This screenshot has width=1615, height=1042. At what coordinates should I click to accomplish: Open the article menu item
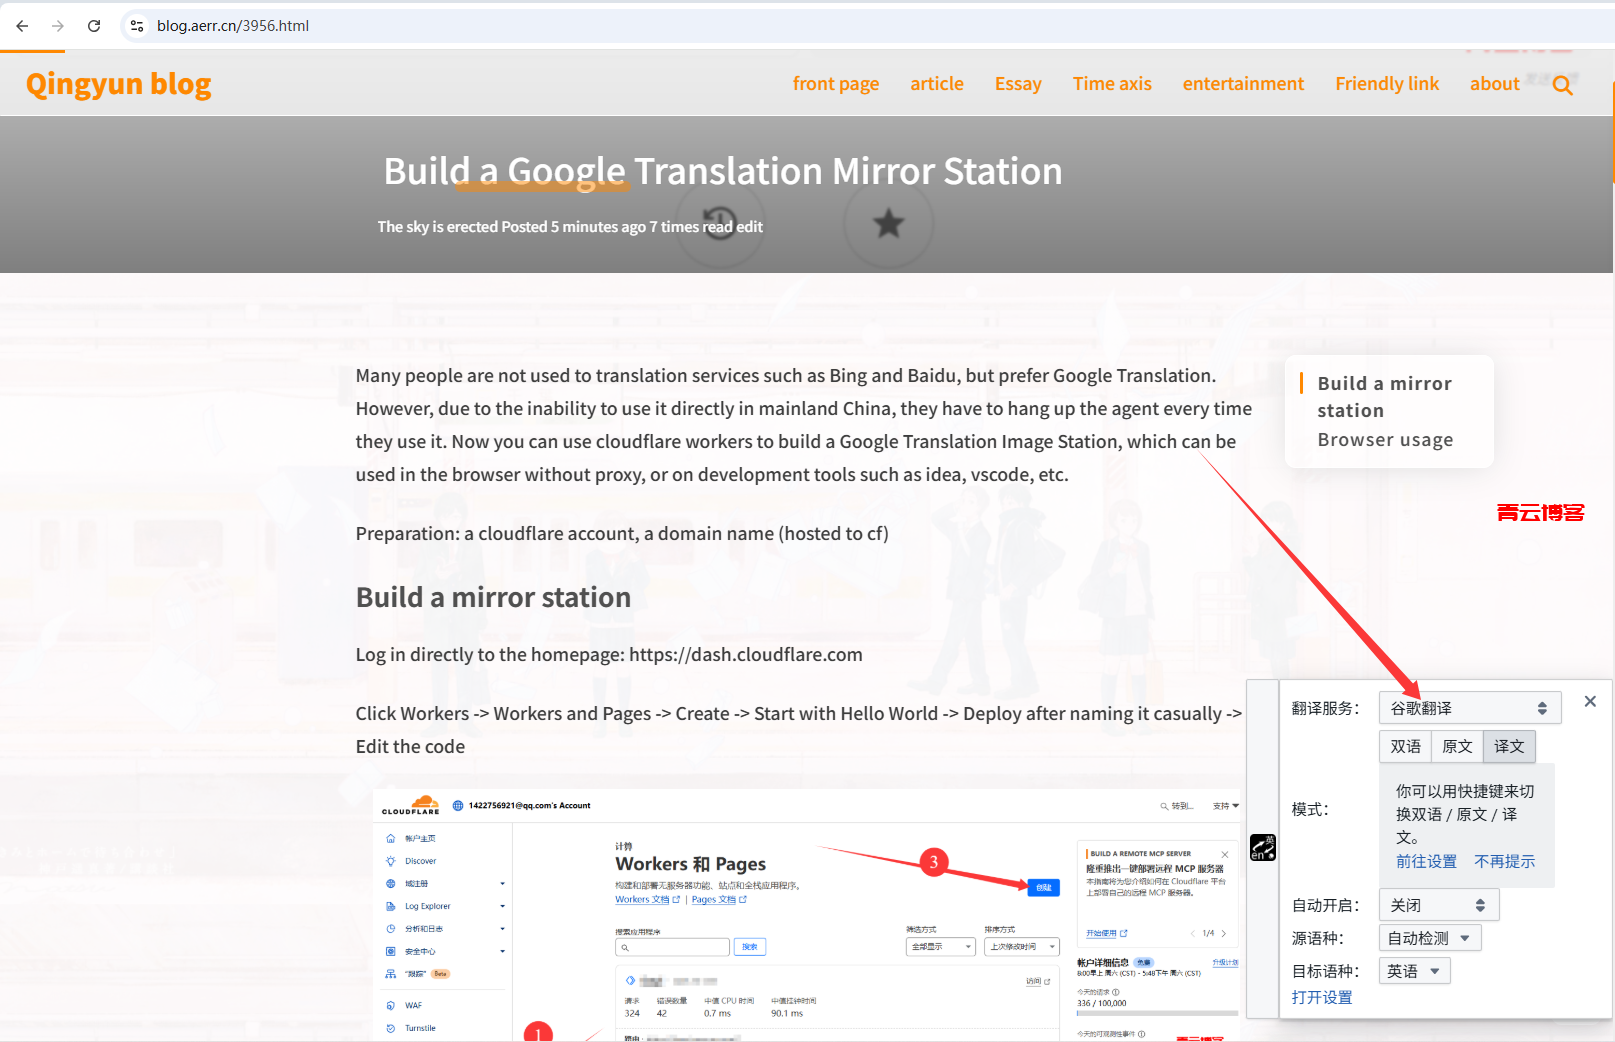(937, 84)
